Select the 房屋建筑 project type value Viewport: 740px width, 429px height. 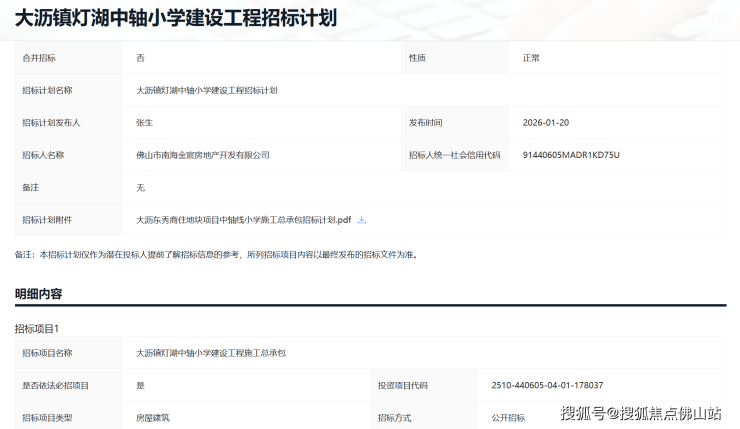click(x=153, y=417)
